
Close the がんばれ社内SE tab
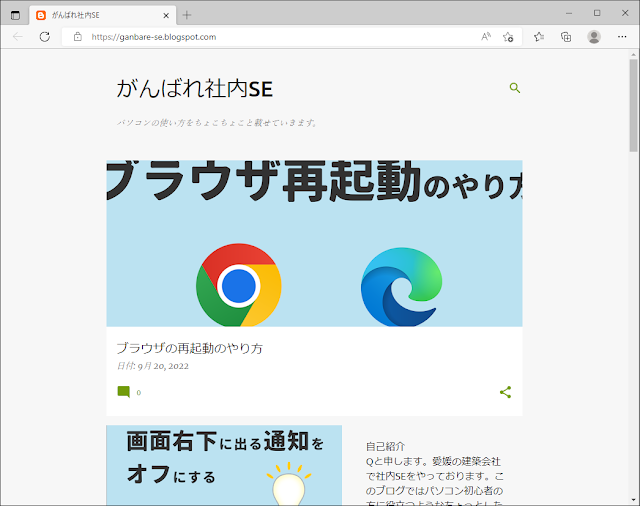pyautogui.click(x=166, y=16)
